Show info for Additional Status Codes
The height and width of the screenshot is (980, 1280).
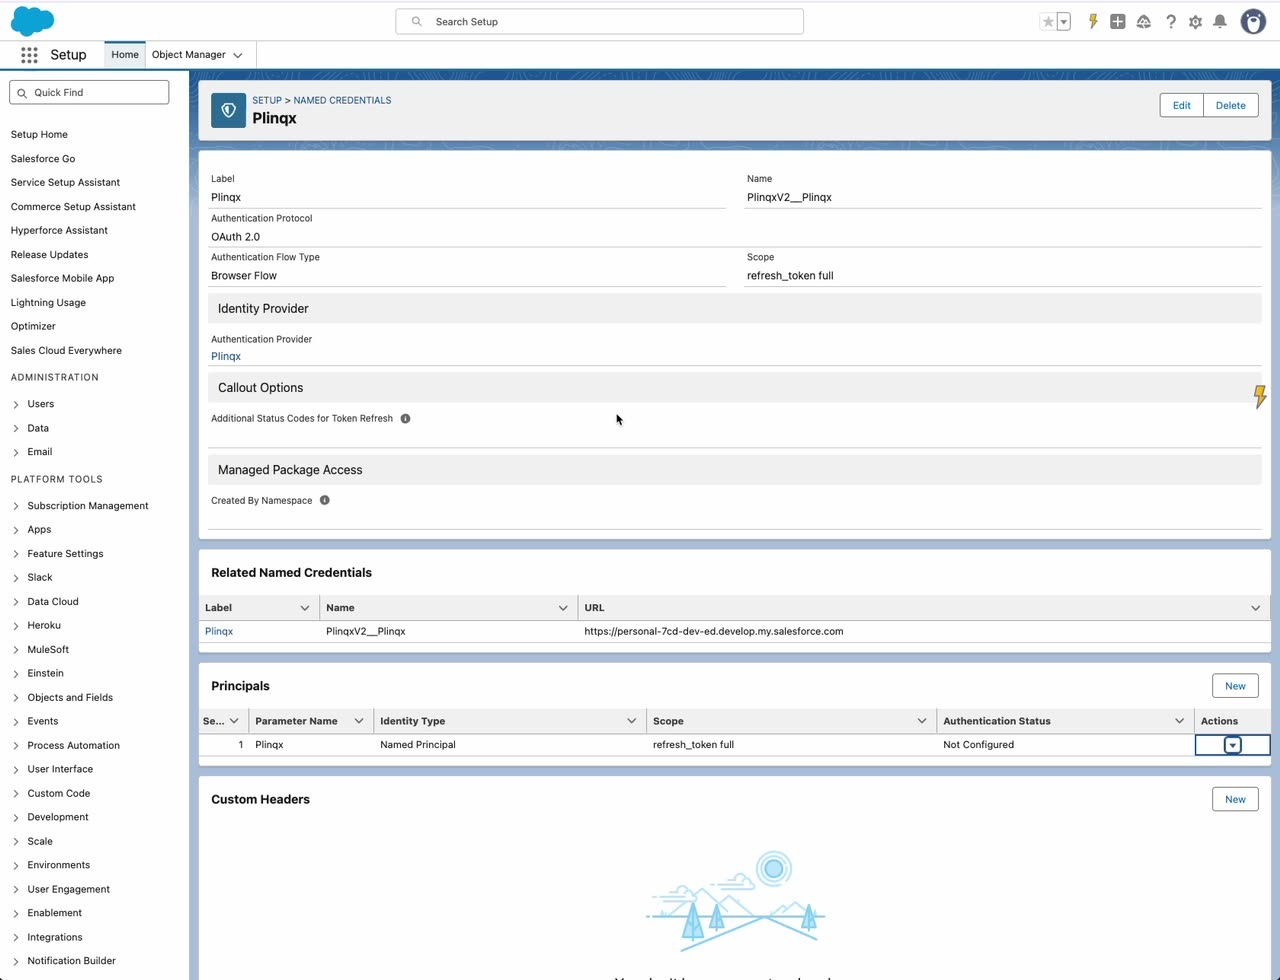tap(405, 419)
